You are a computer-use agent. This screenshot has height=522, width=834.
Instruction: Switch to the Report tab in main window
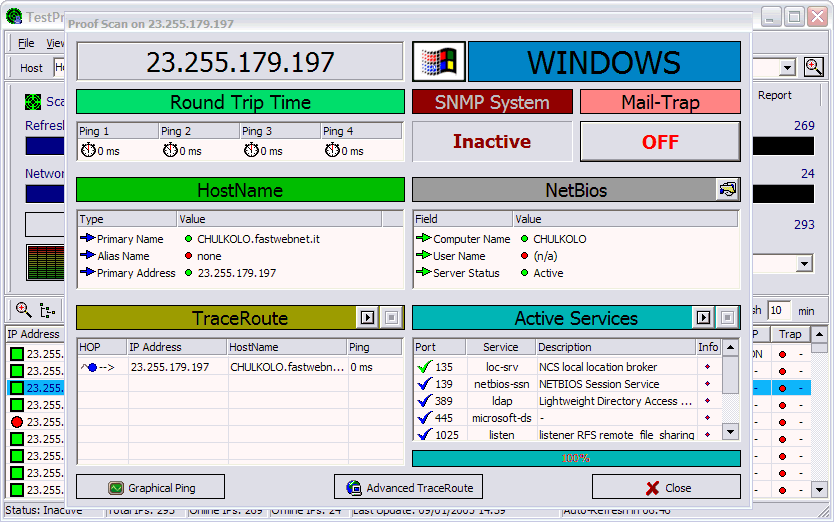pyautogui.click(x=774, y=95)
